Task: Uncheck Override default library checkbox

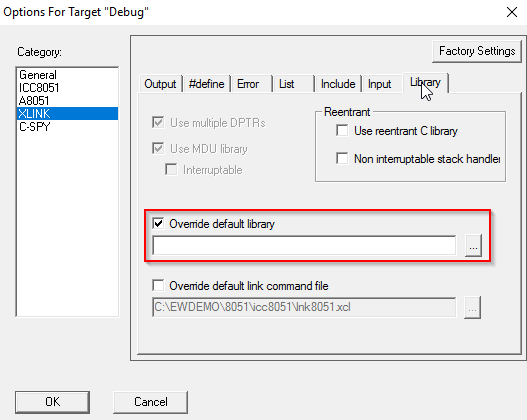Action: pos(158,224)
